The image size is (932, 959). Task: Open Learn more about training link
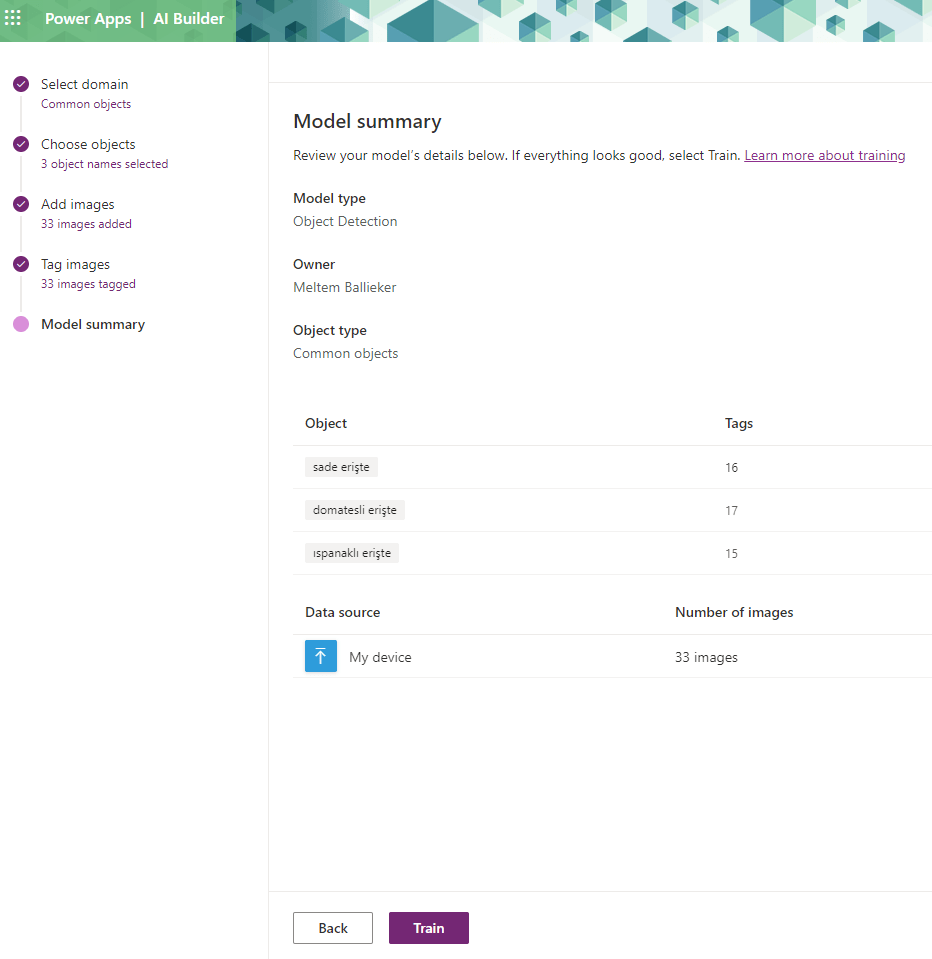[x=824, y=155]
